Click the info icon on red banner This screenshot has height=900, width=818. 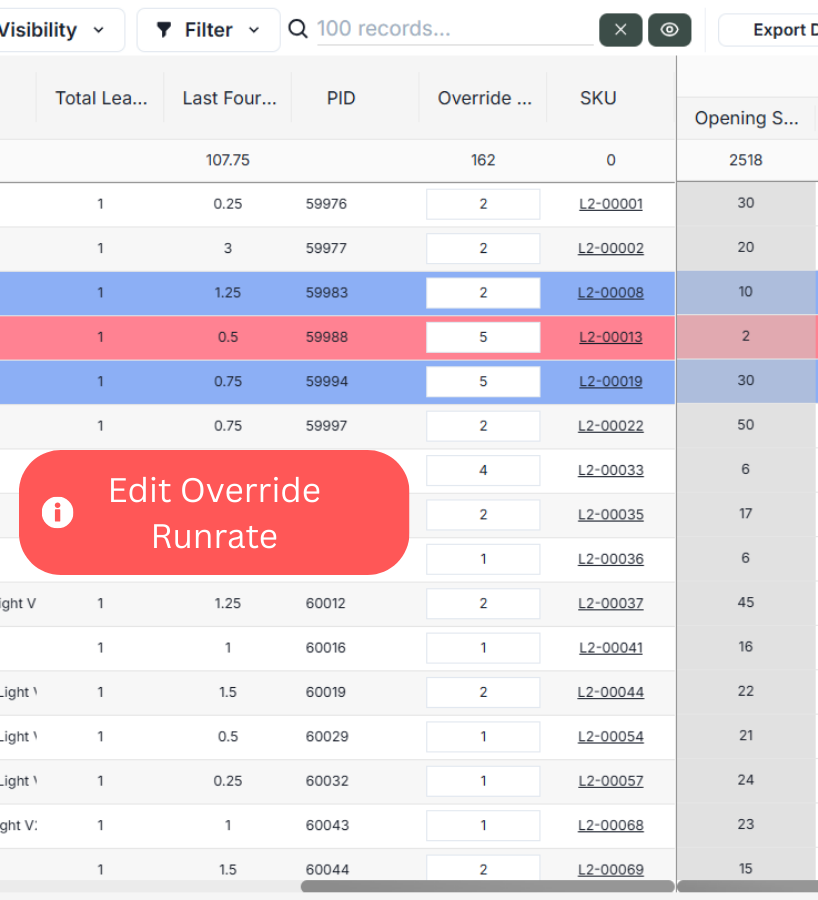58,513
